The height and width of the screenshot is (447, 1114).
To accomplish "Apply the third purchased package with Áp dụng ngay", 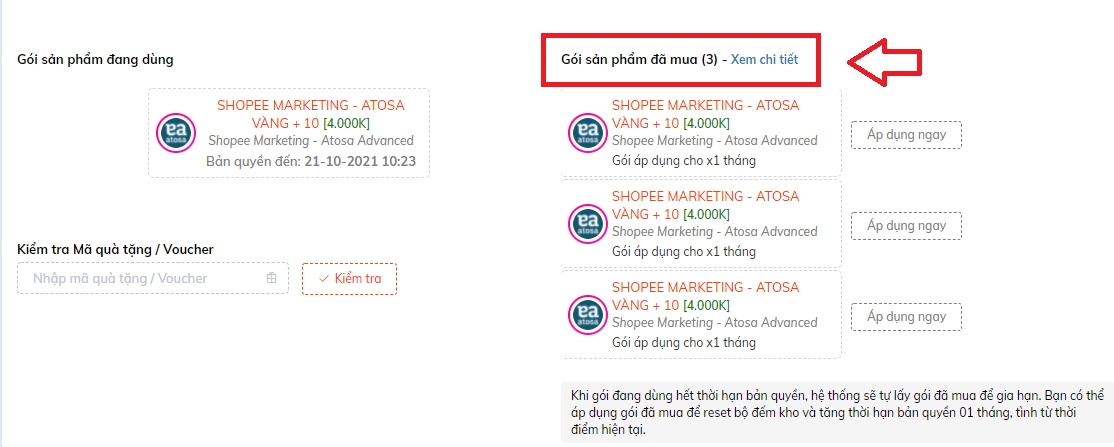I will [x=905, y=317].
